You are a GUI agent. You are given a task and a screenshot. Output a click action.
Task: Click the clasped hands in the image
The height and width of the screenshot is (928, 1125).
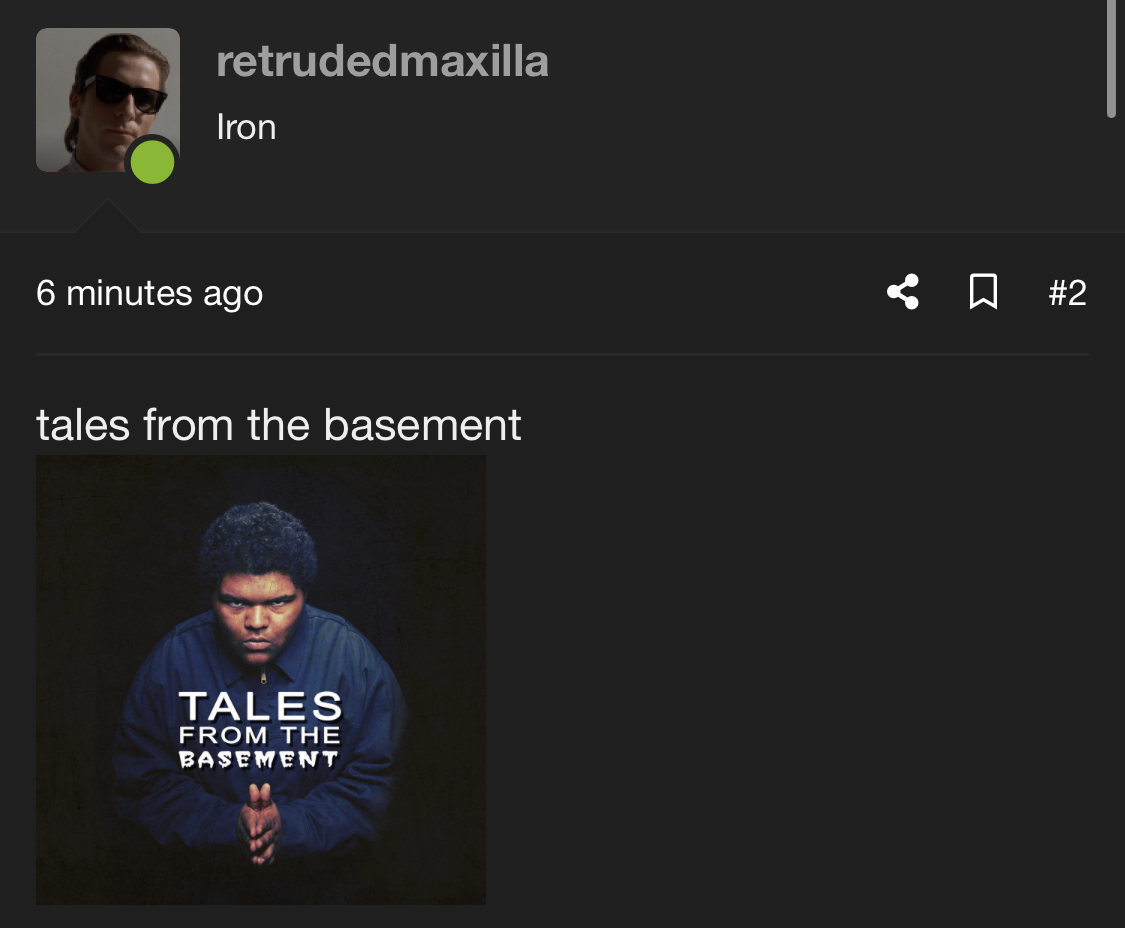(x=258, y=823)
